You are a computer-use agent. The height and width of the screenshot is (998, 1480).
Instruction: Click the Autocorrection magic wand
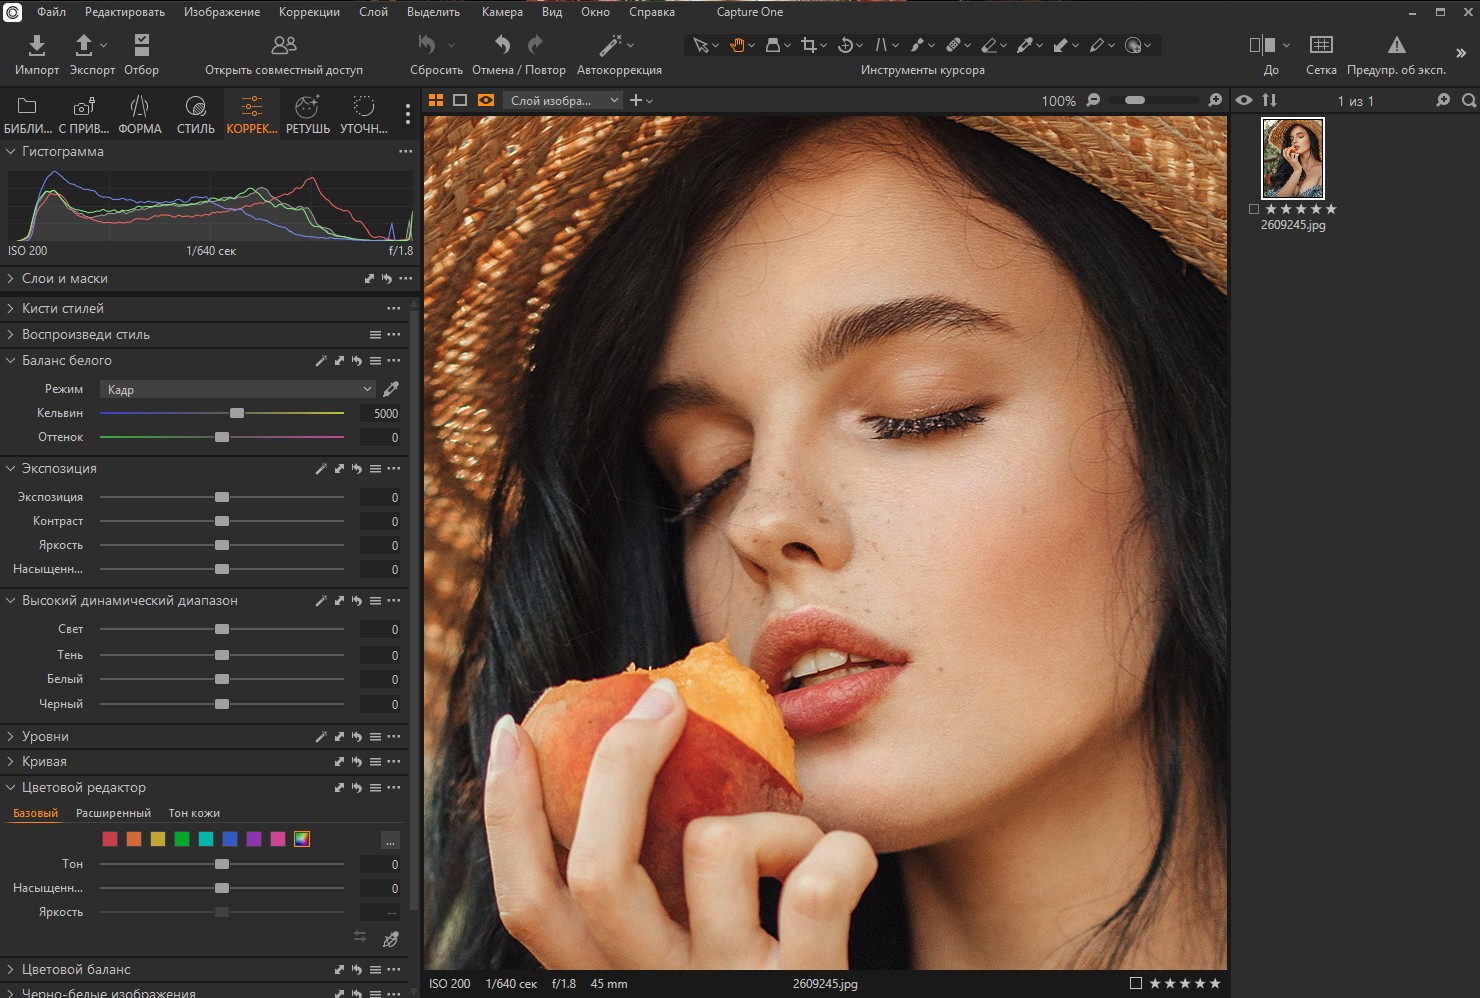610,46
